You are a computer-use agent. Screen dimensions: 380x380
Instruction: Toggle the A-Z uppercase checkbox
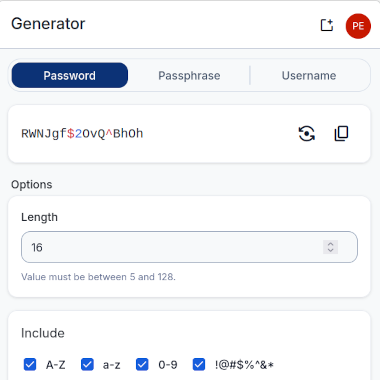coord(30,364)
